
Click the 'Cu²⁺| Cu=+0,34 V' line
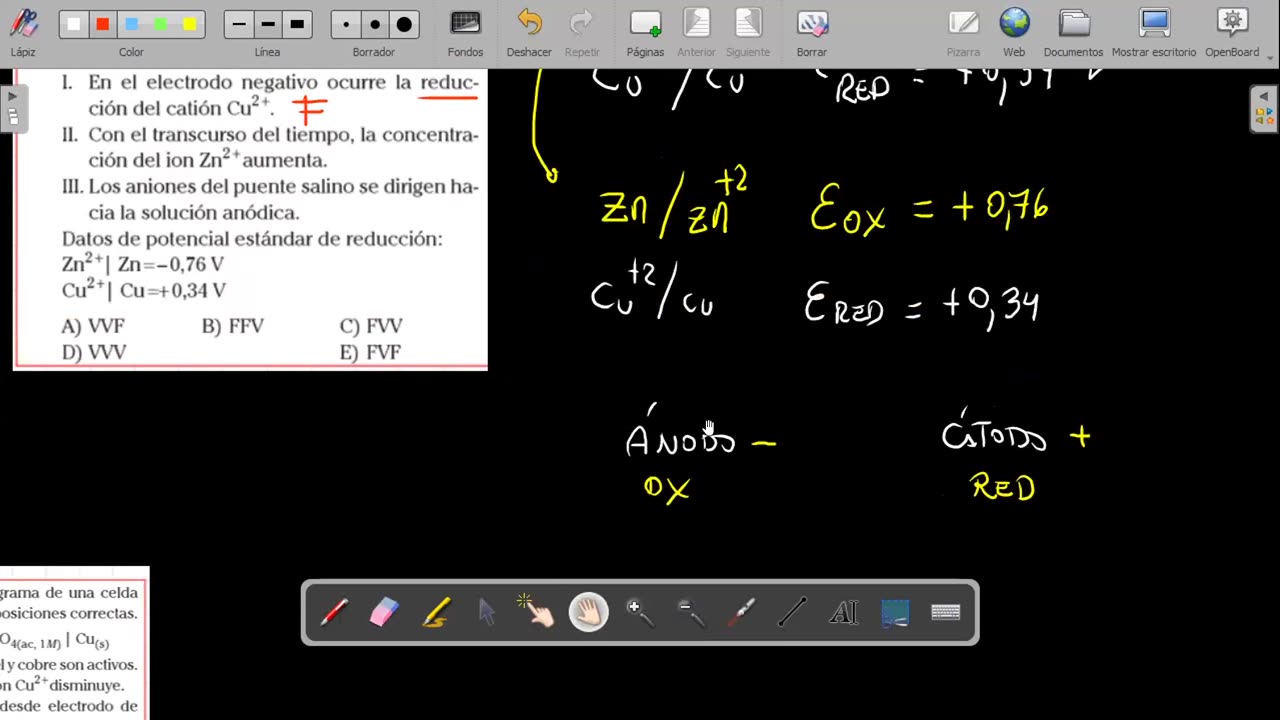click(x=144, y=290)
